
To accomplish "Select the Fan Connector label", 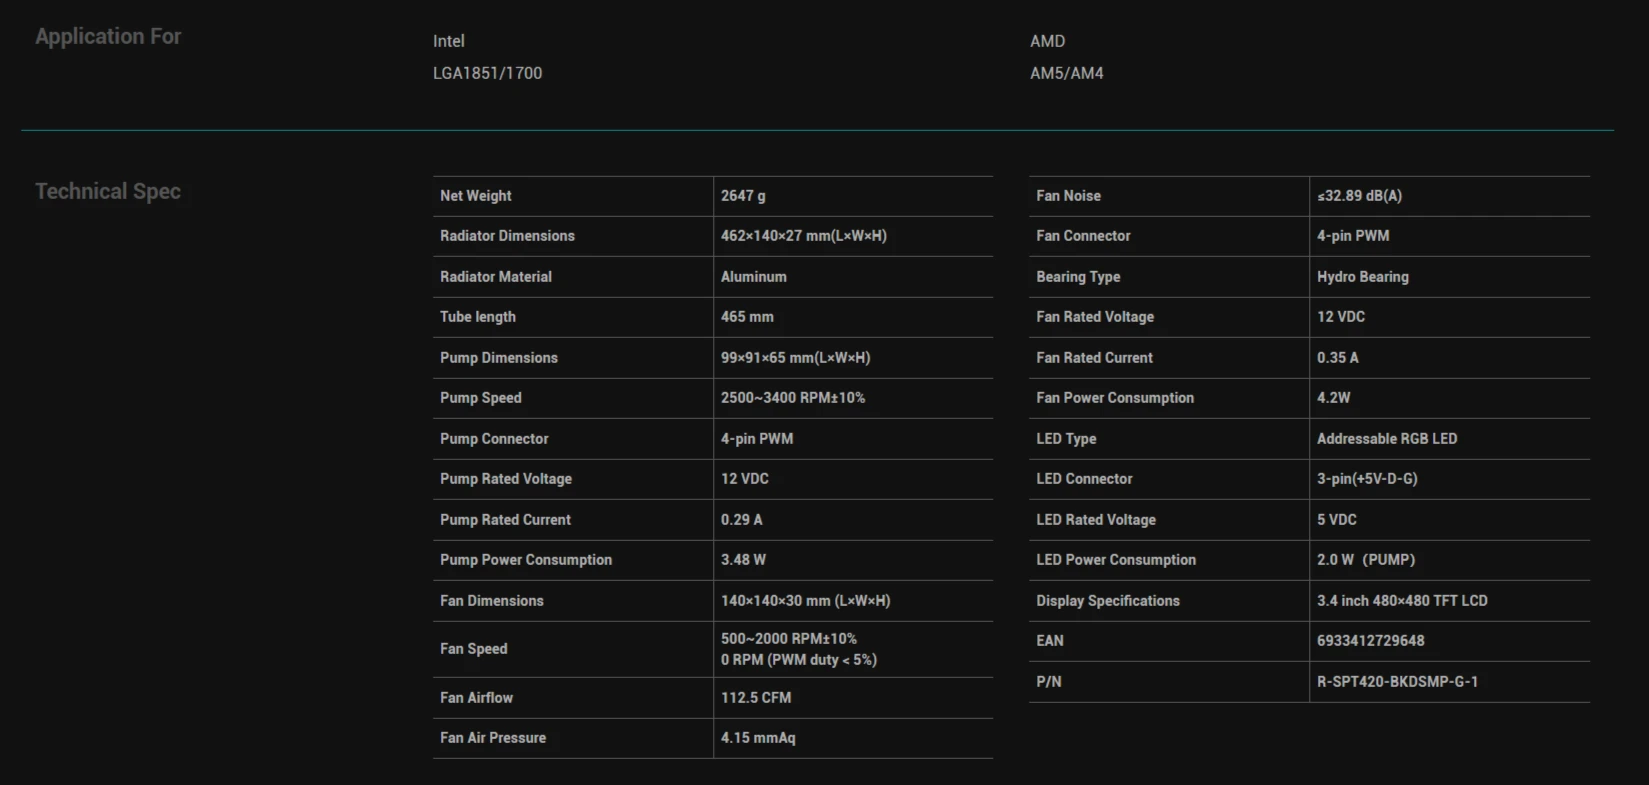I will [x=1083, y=236].
